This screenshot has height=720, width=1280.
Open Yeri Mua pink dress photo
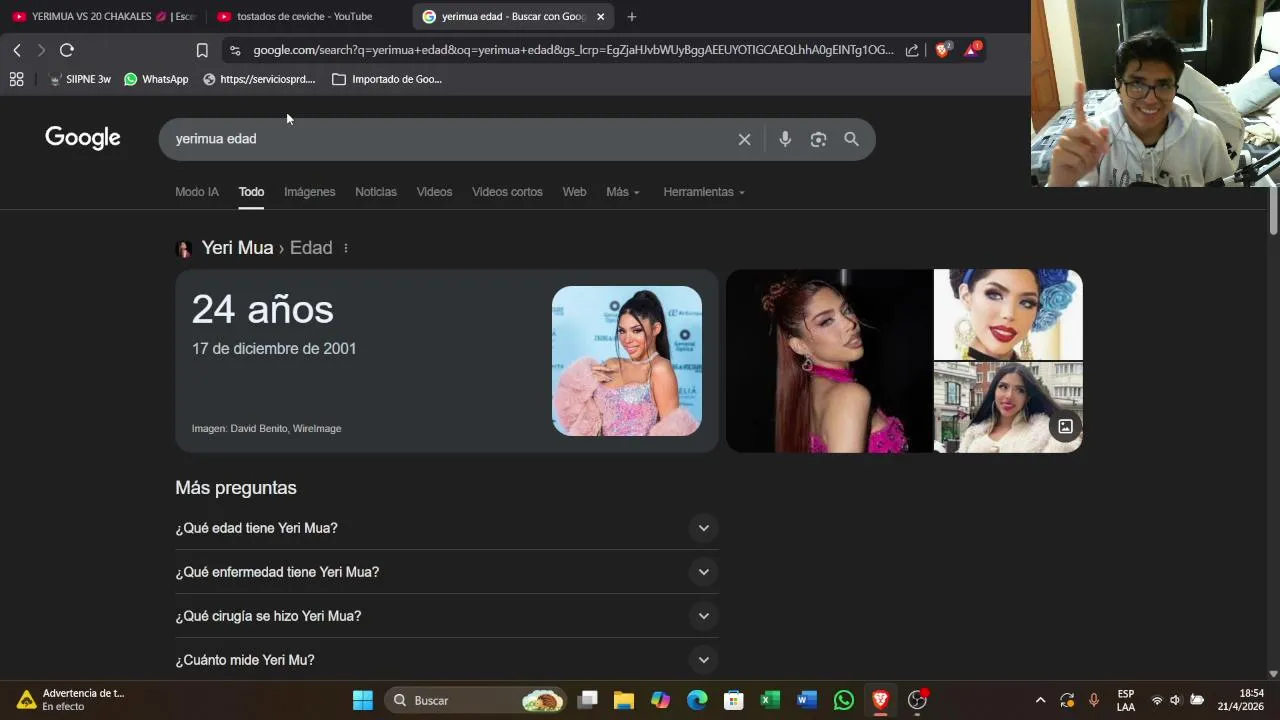pos(627,361)
